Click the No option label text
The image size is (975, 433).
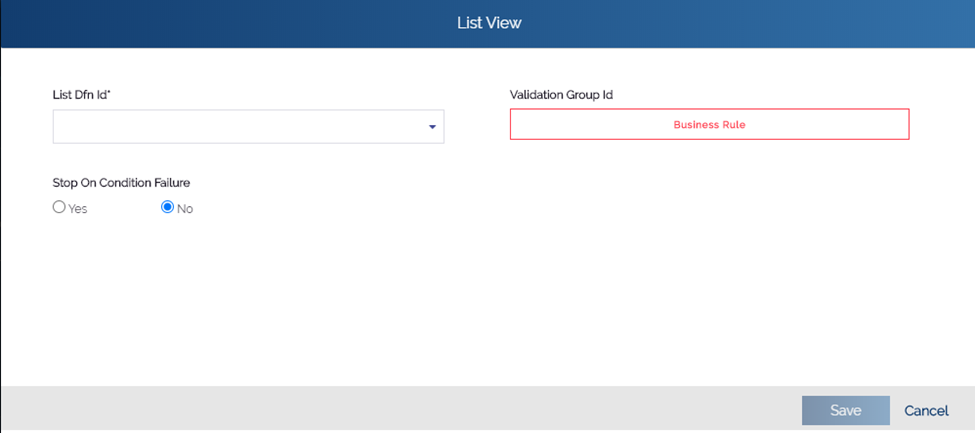click(185, 209)
